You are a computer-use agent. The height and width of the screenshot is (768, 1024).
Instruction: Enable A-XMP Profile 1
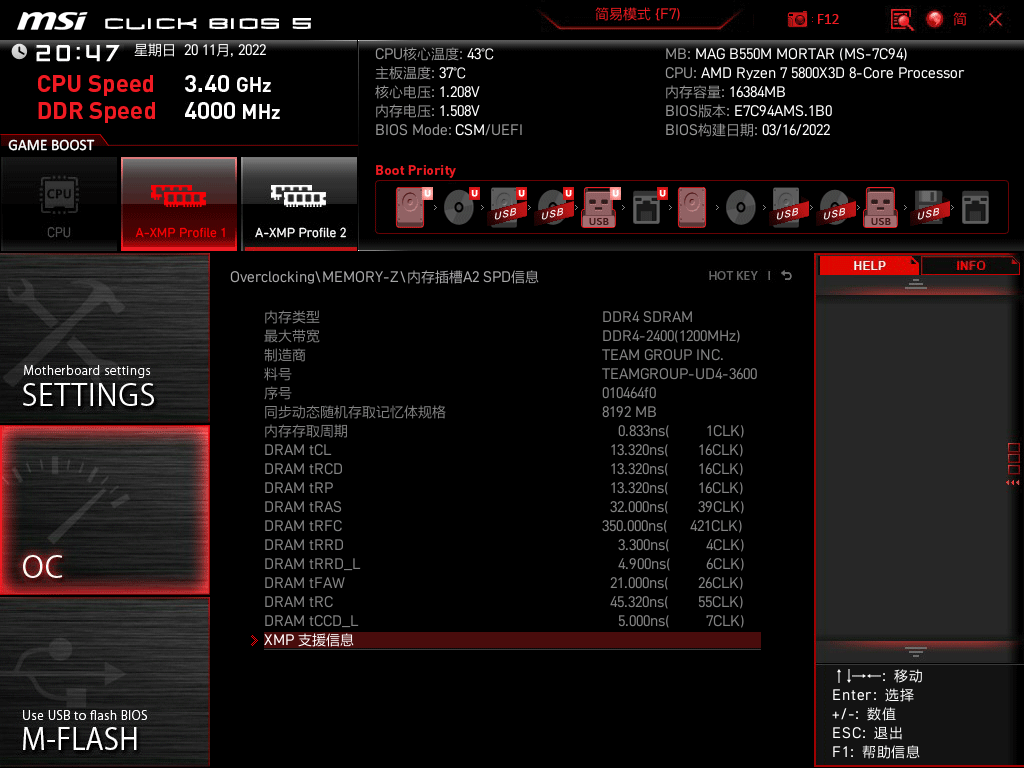click(x=179, y=203)
